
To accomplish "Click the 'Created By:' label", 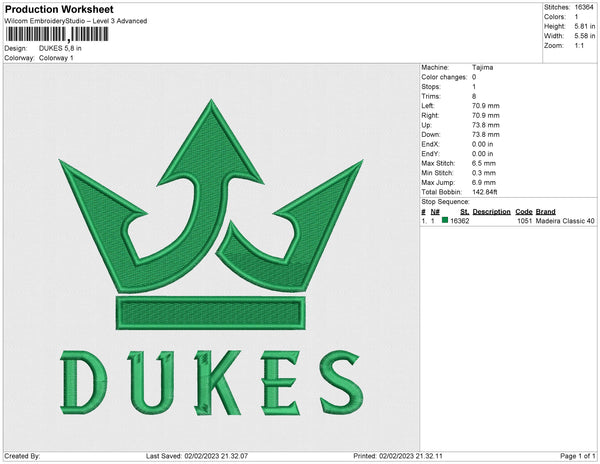I will click(x=22, y=456).
